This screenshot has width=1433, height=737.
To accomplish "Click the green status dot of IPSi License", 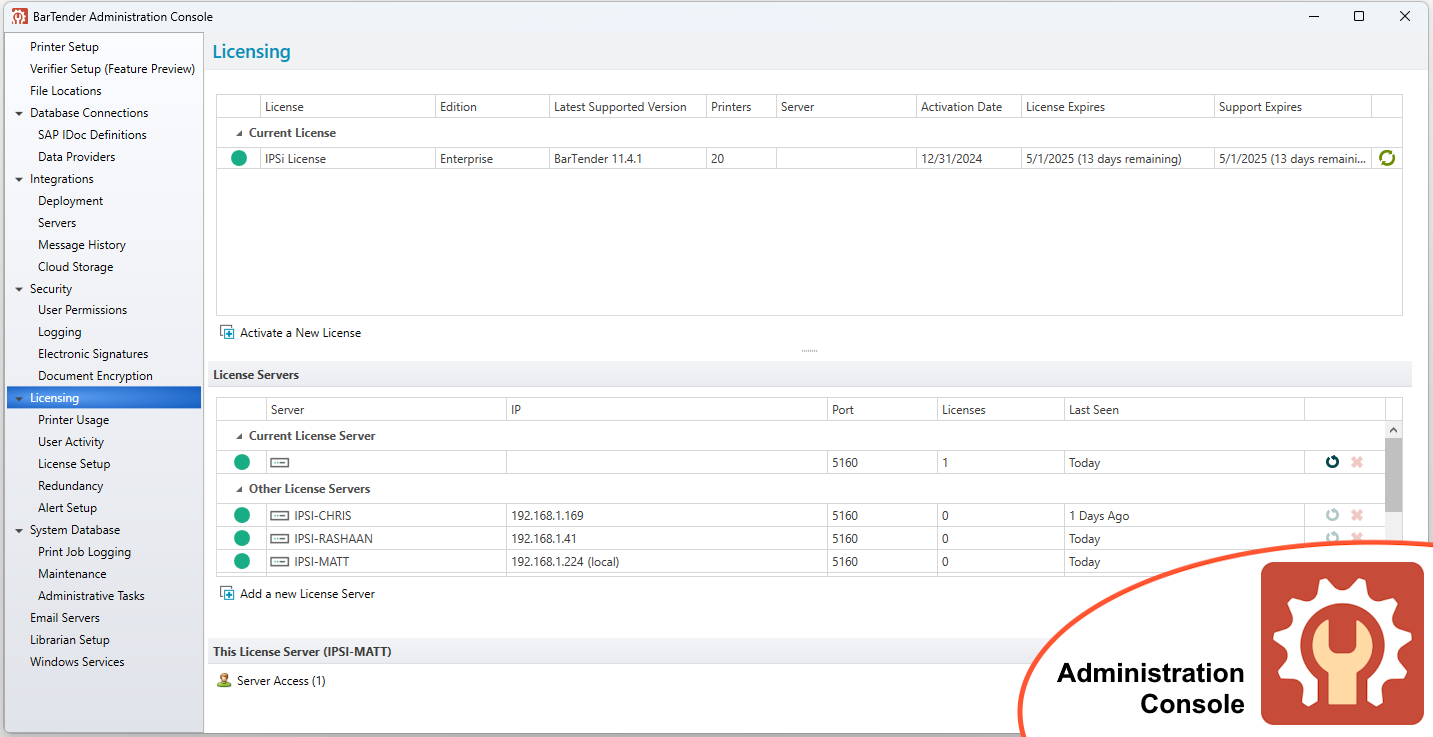I will [x=239, y=158].
